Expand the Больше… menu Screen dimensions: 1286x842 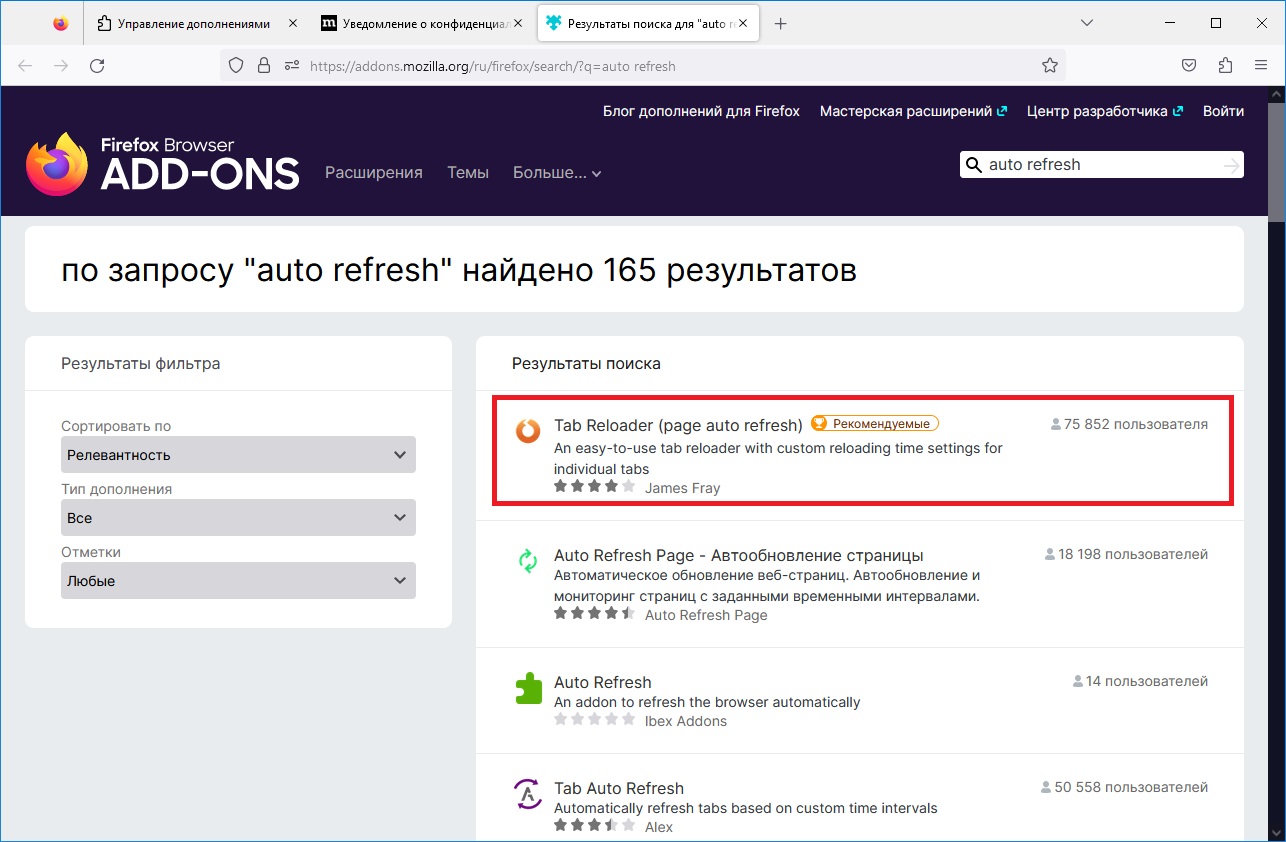557,172
